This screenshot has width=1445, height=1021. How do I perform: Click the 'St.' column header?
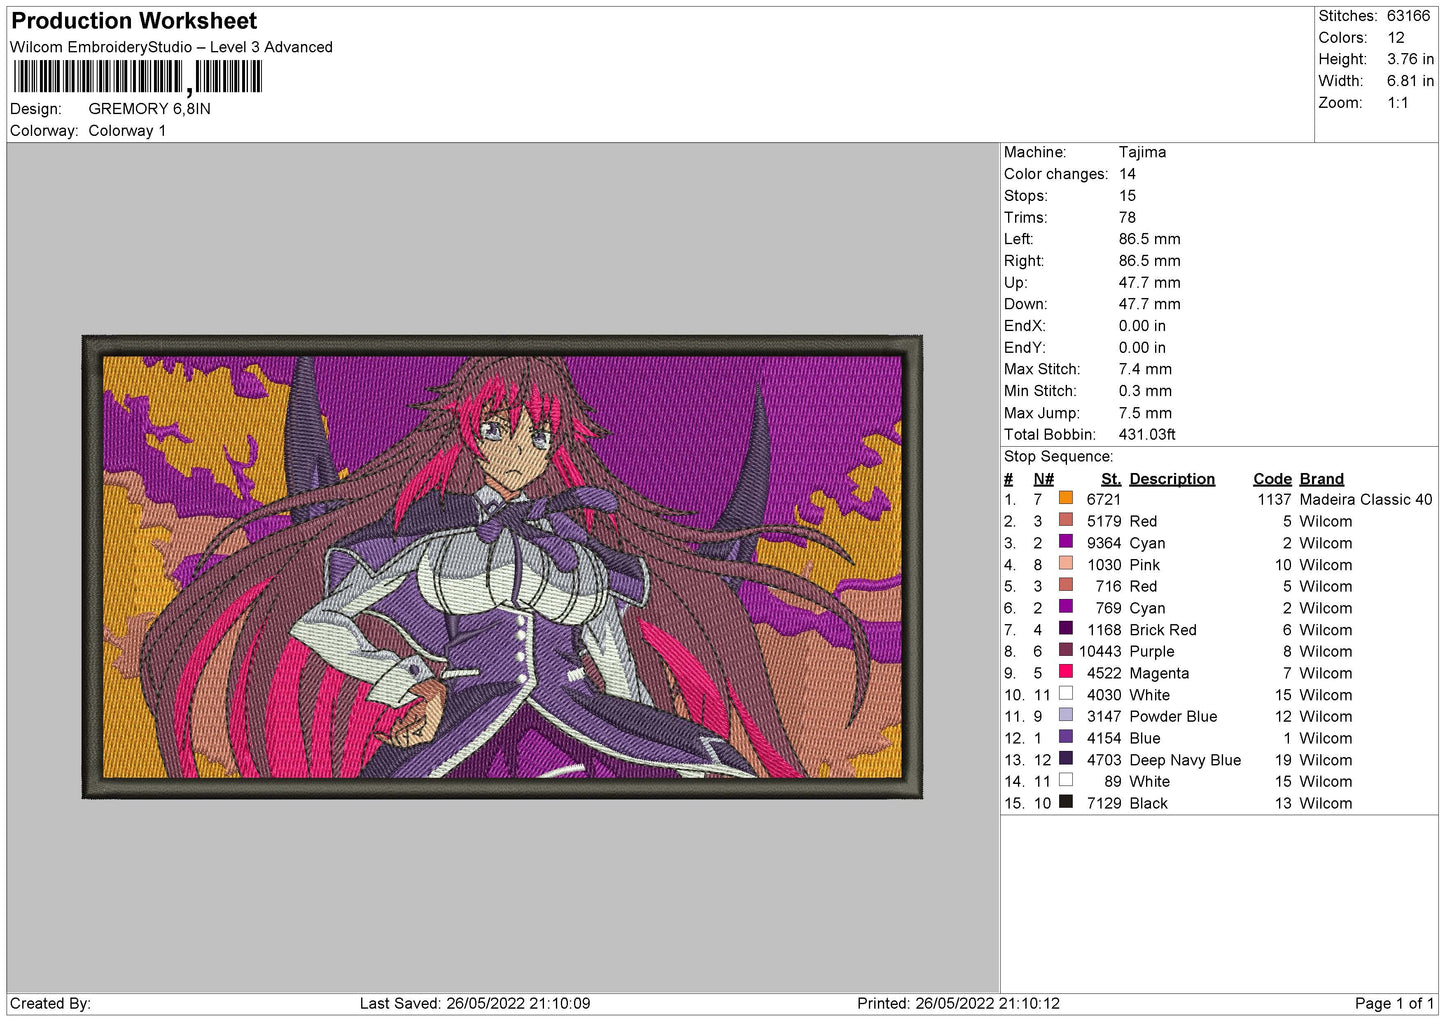(x=1110, y=479)
